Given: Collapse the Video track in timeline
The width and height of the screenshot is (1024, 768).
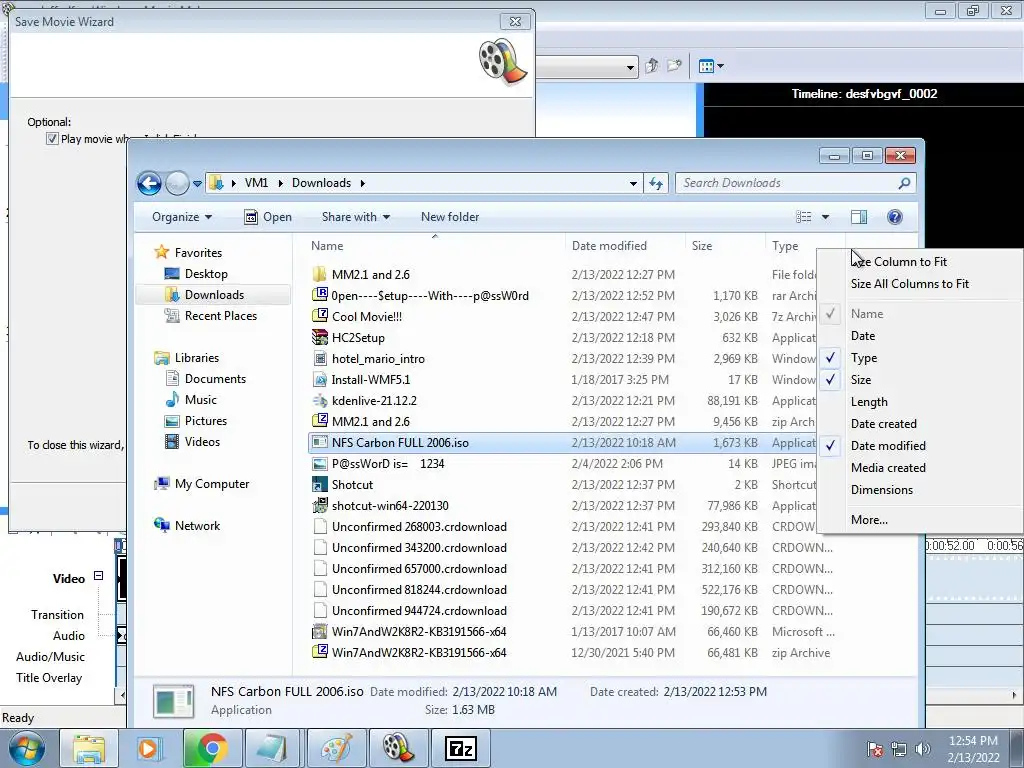Looking at the screenshot, I should 98,576.
